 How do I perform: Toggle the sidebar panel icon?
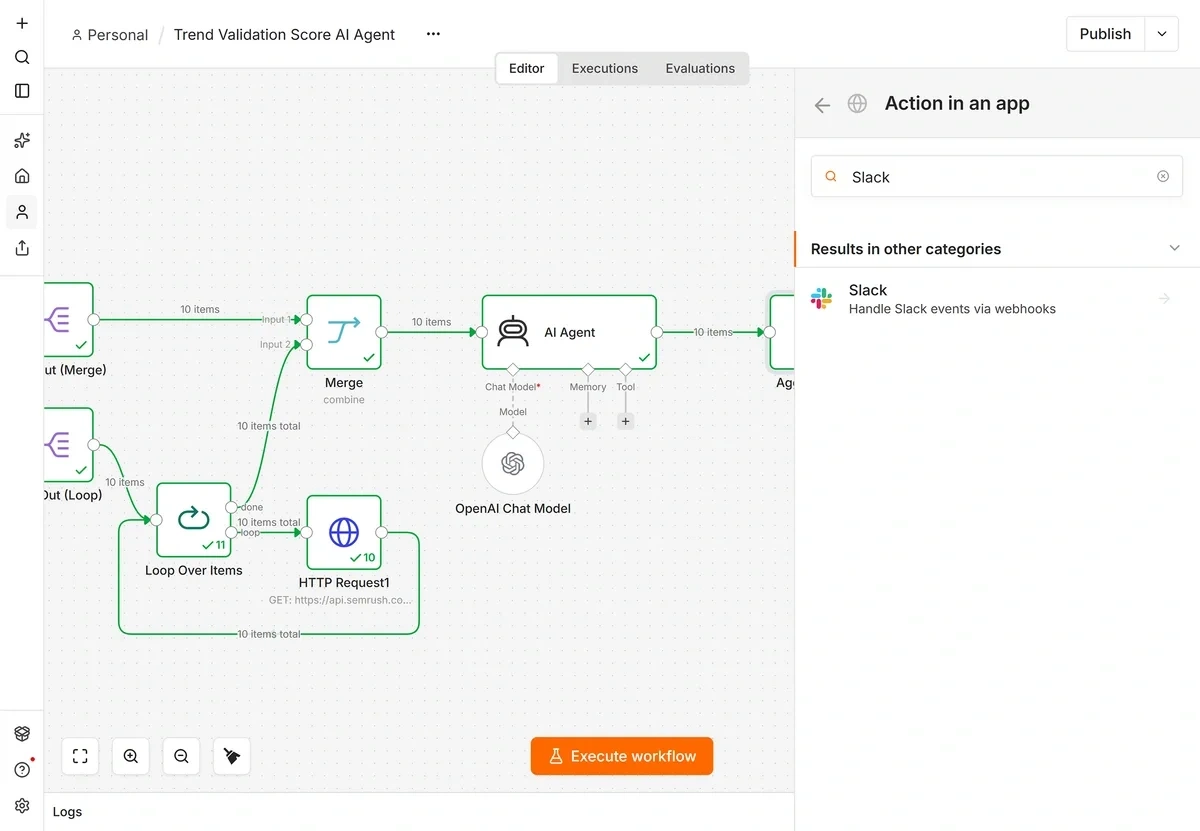(22, 91)
